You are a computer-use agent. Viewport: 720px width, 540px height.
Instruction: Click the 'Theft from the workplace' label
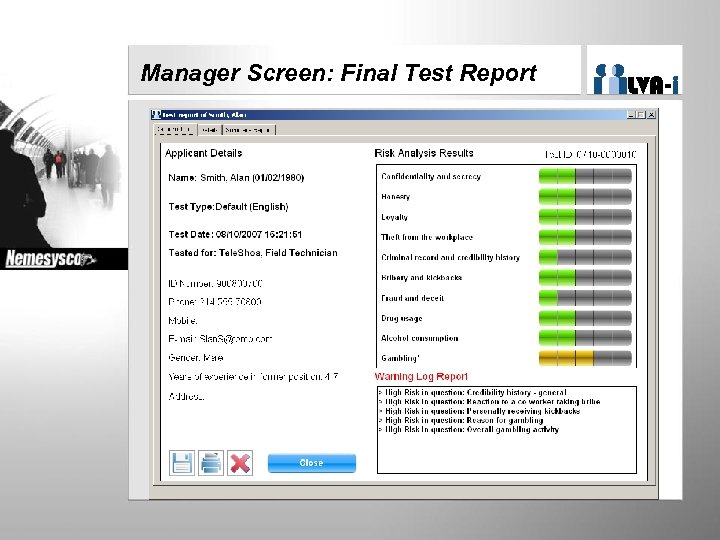point(427,237)
